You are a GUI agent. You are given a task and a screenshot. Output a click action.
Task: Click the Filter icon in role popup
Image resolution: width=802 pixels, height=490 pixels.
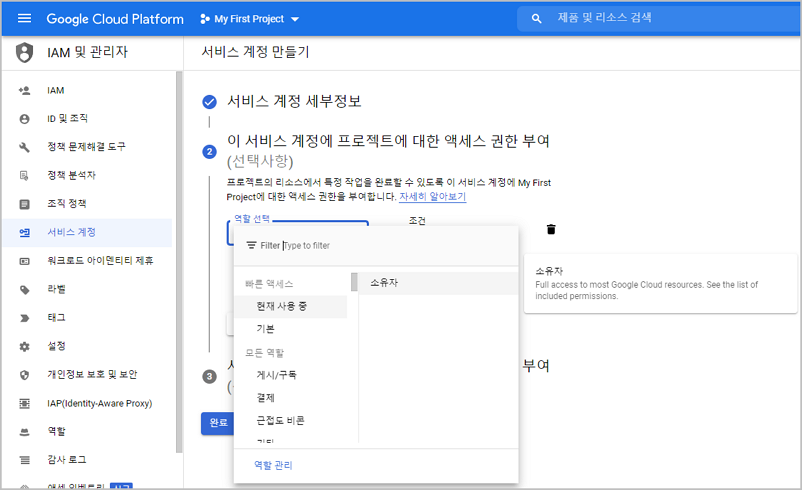[251, 246]
